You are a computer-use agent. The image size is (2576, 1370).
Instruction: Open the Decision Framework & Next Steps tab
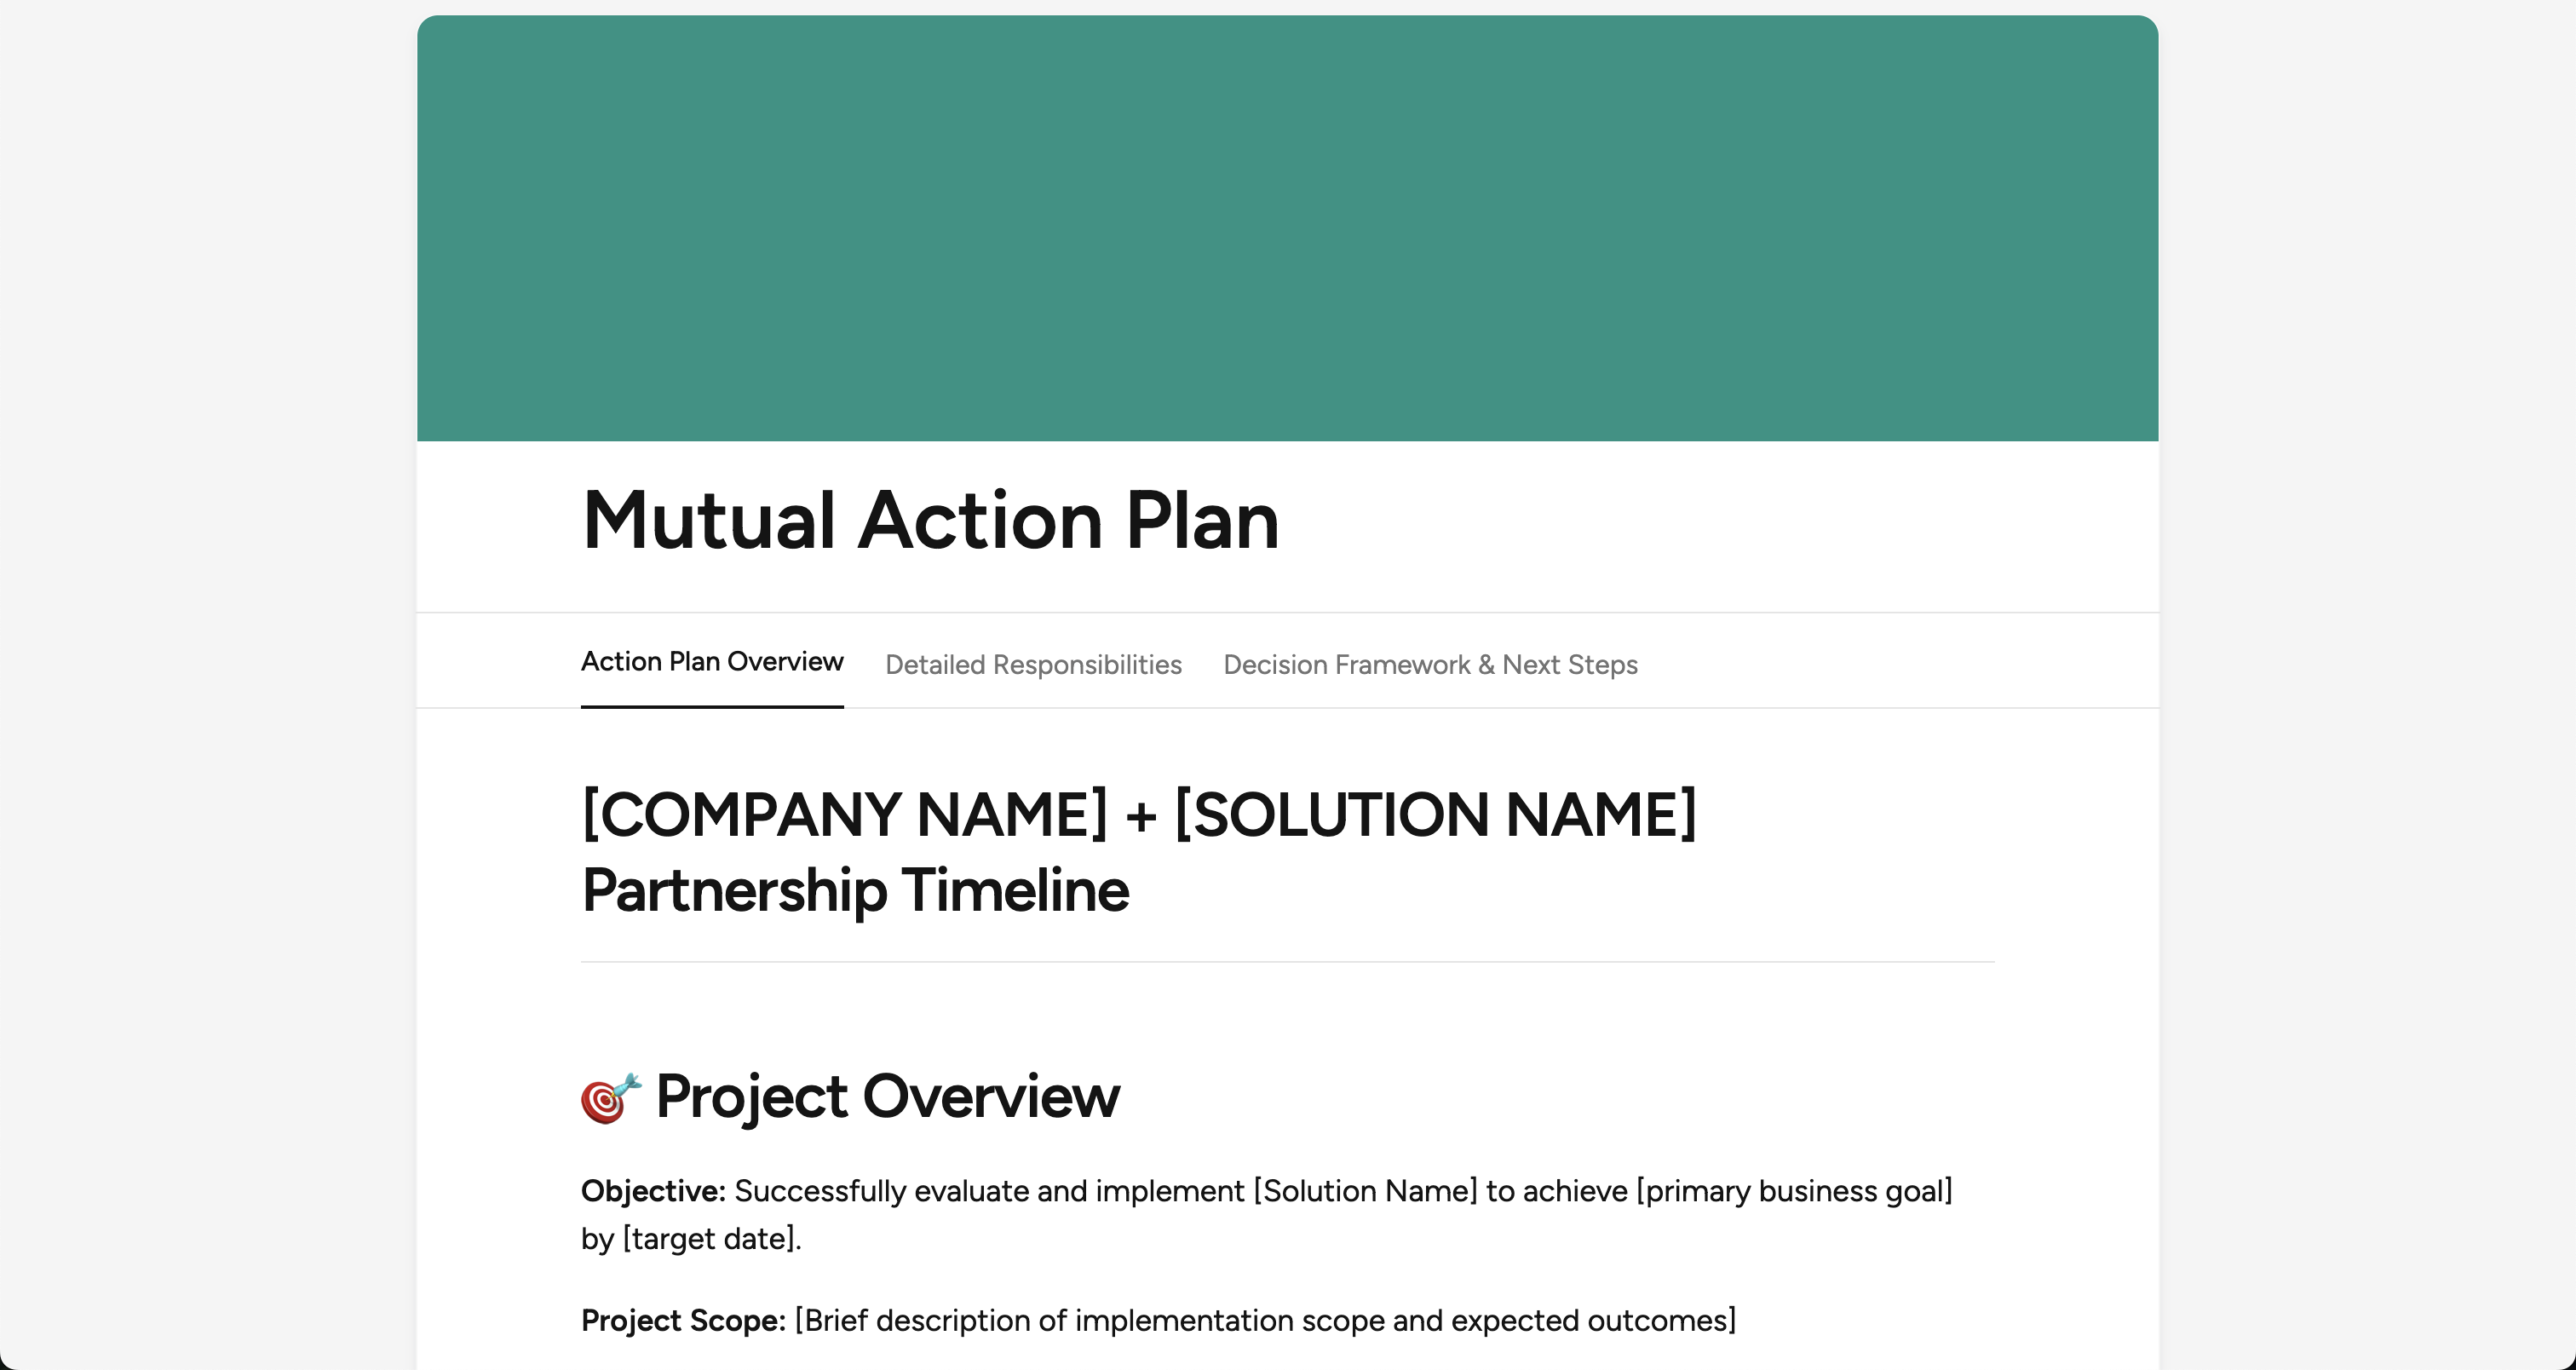point(1430,664)
